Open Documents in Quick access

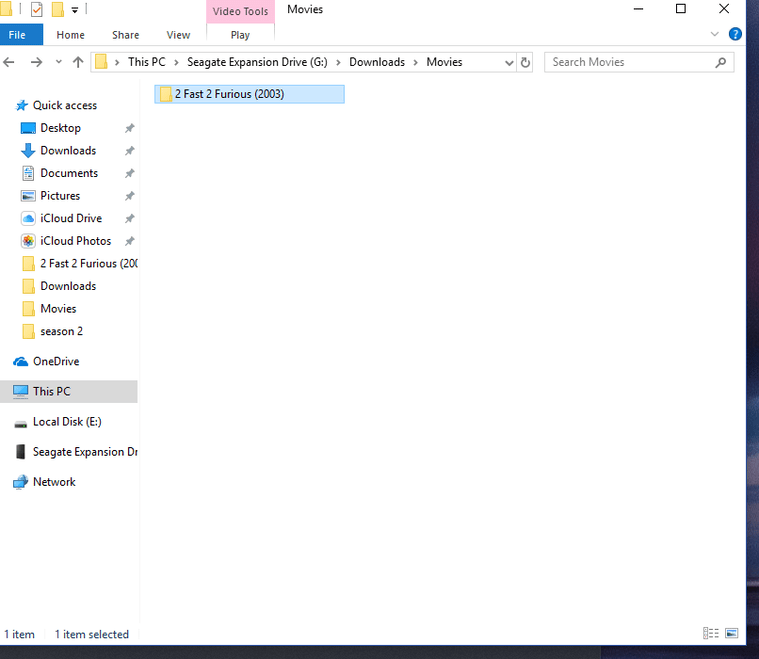[x=69, y=173]
